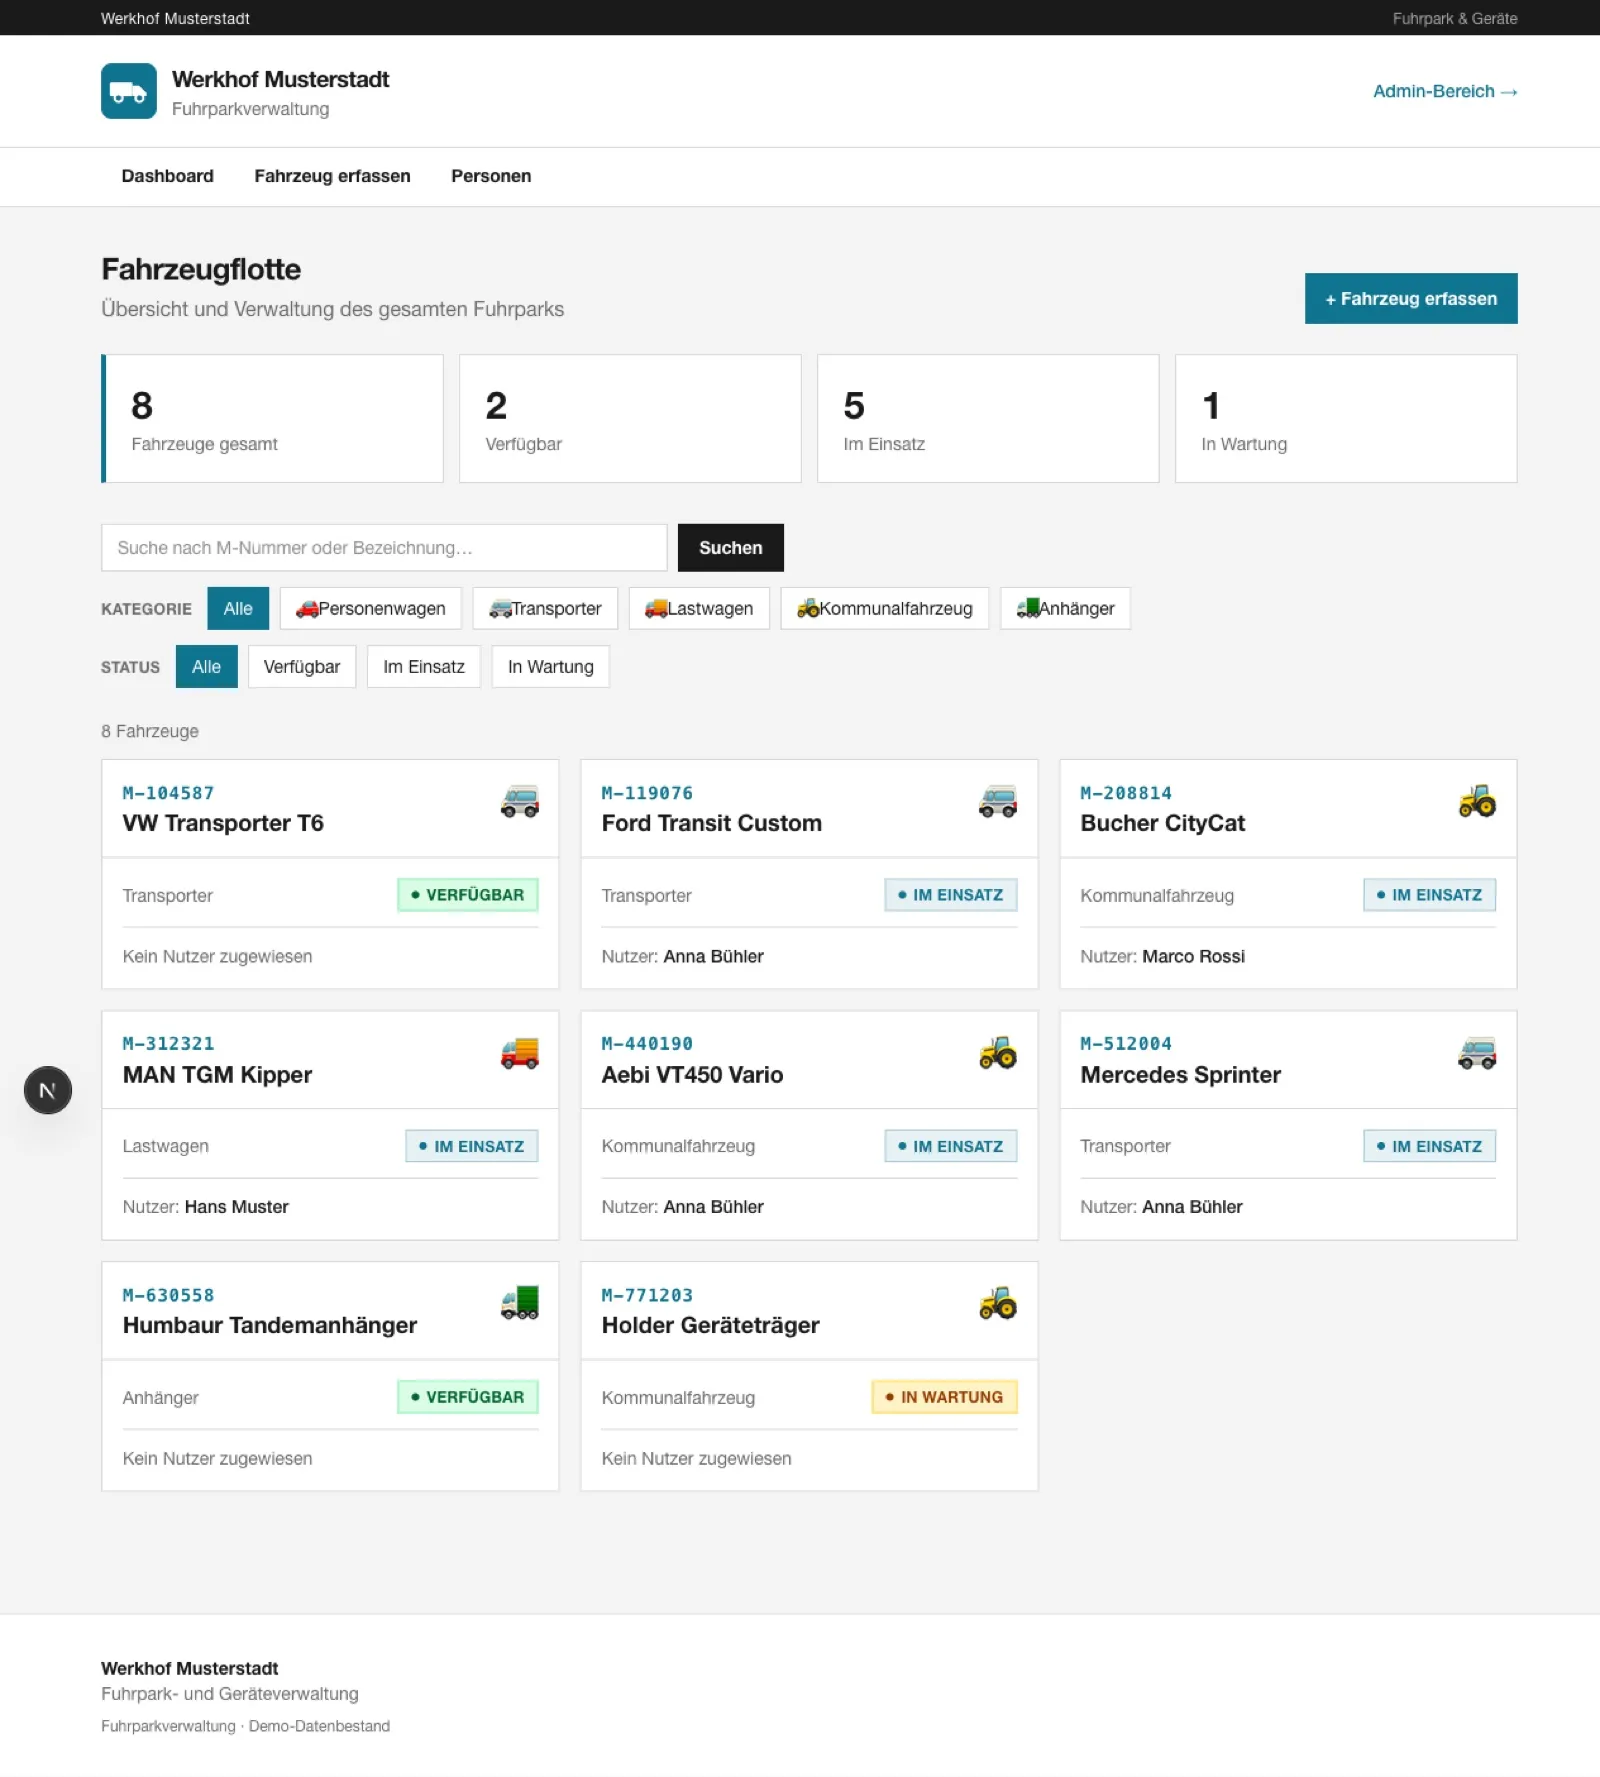Click the 8 Fahrzeuge result count
Viewport: 1600px width, 1777px height.
(x=150, y=731)
